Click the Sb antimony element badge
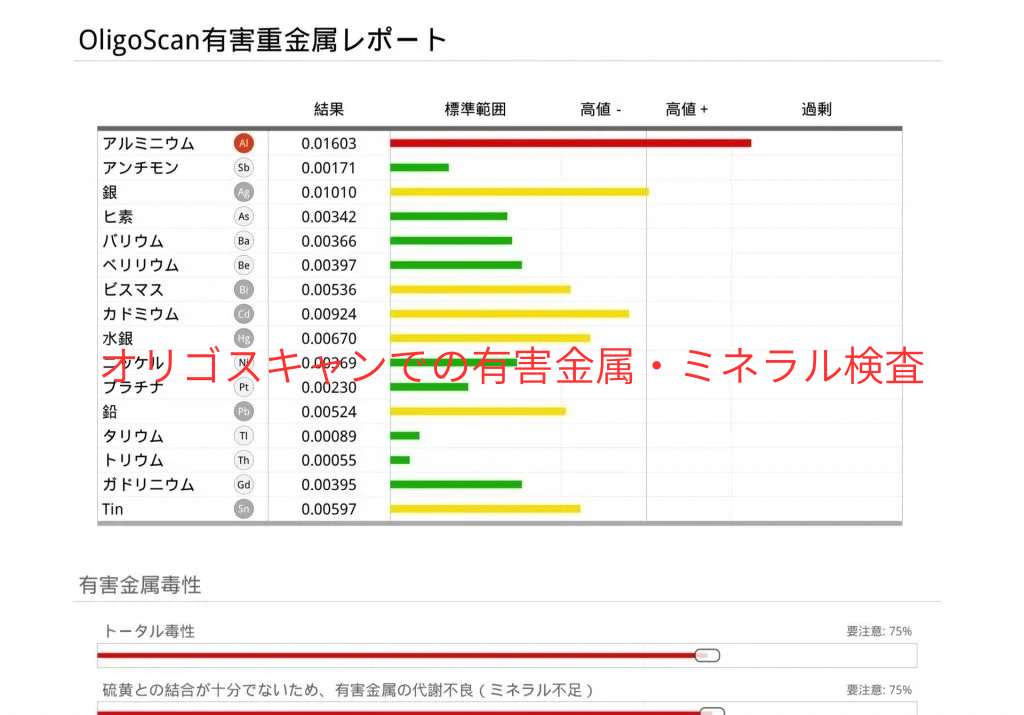 tap(244, 168)
